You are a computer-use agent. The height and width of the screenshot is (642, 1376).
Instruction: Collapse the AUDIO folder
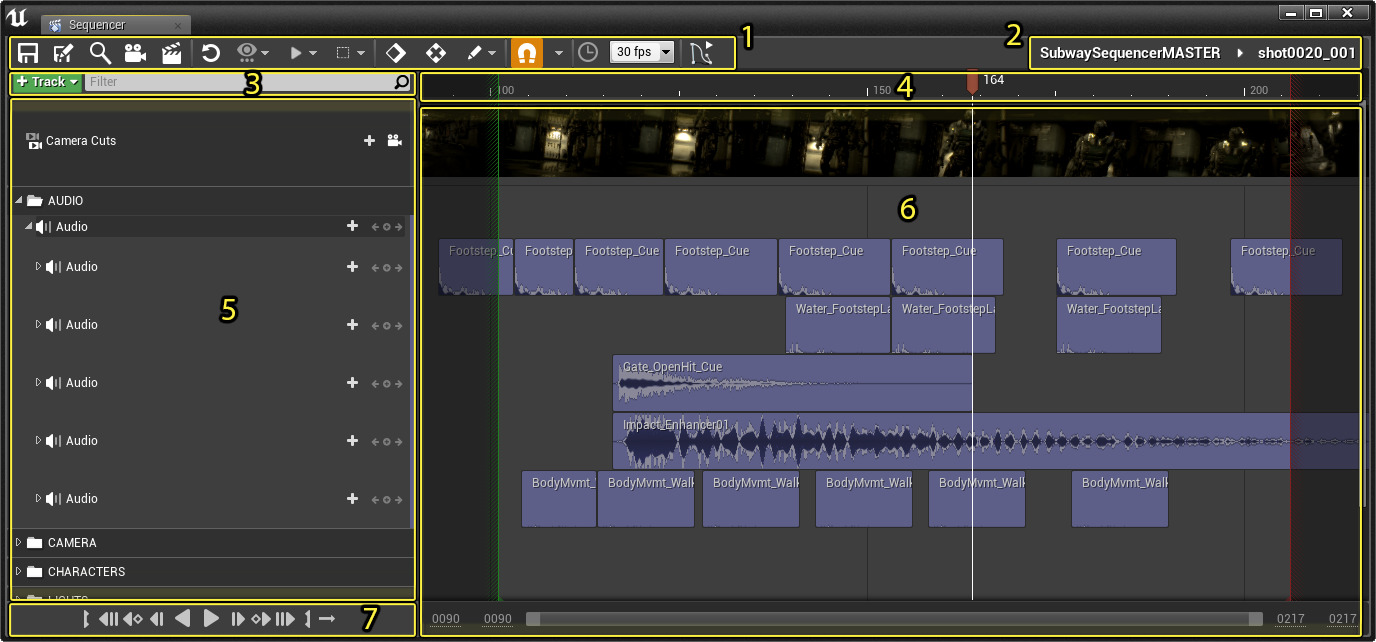click(19, 201)
